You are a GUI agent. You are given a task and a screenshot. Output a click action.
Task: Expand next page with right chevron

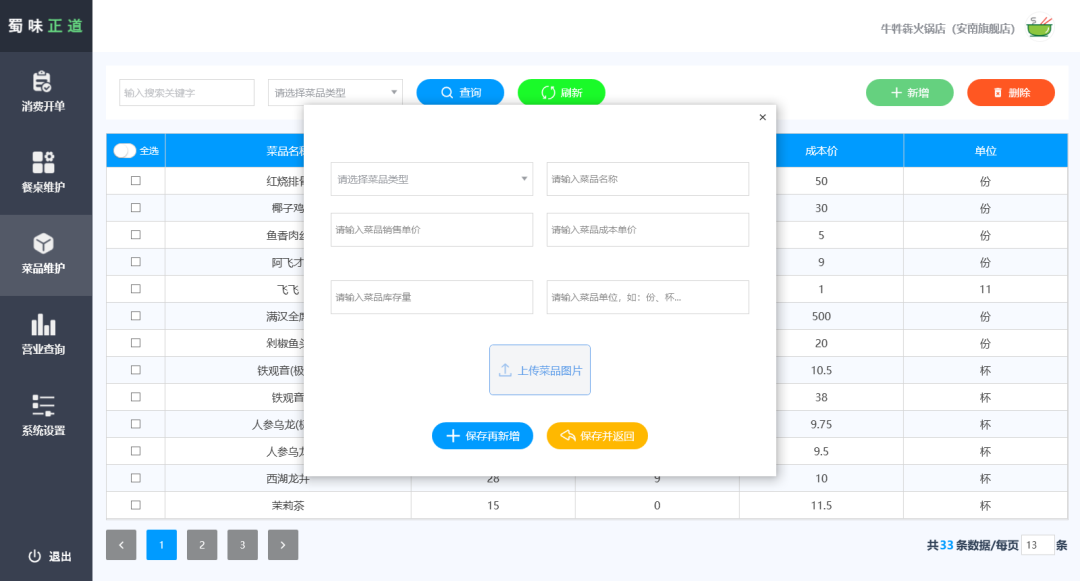(282, 544)
